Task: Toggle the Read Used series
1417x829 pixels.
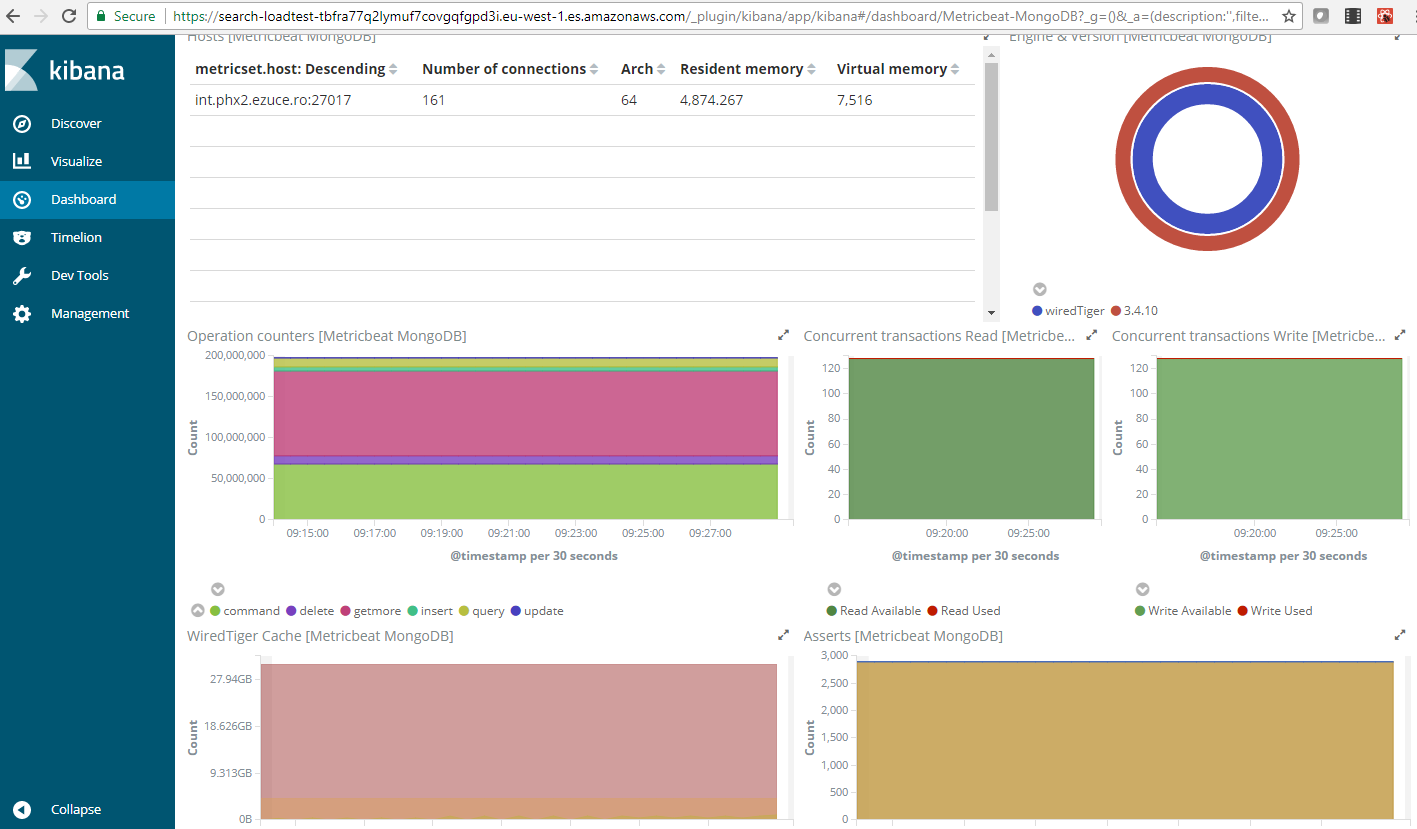Action: [964, 611]
